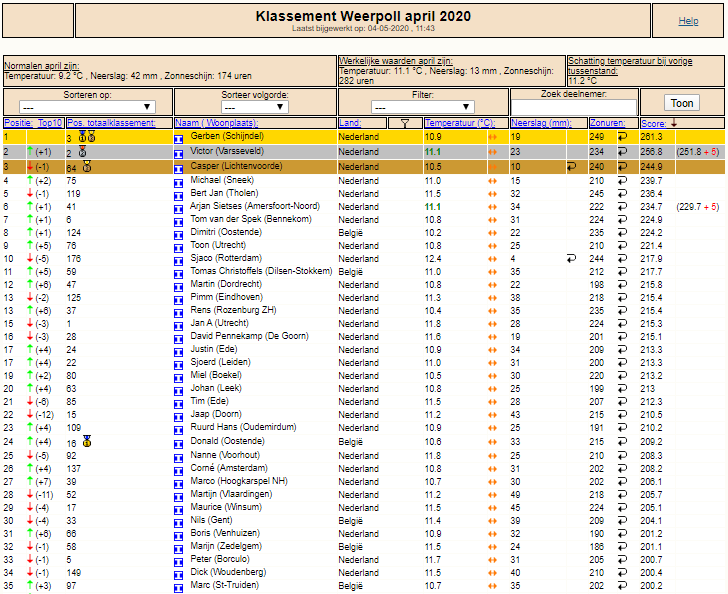Click the blue info icon beside Marc (St-Truiden)
The height and width of the screenshot is (594, 728).
click(x=178, y=588)
